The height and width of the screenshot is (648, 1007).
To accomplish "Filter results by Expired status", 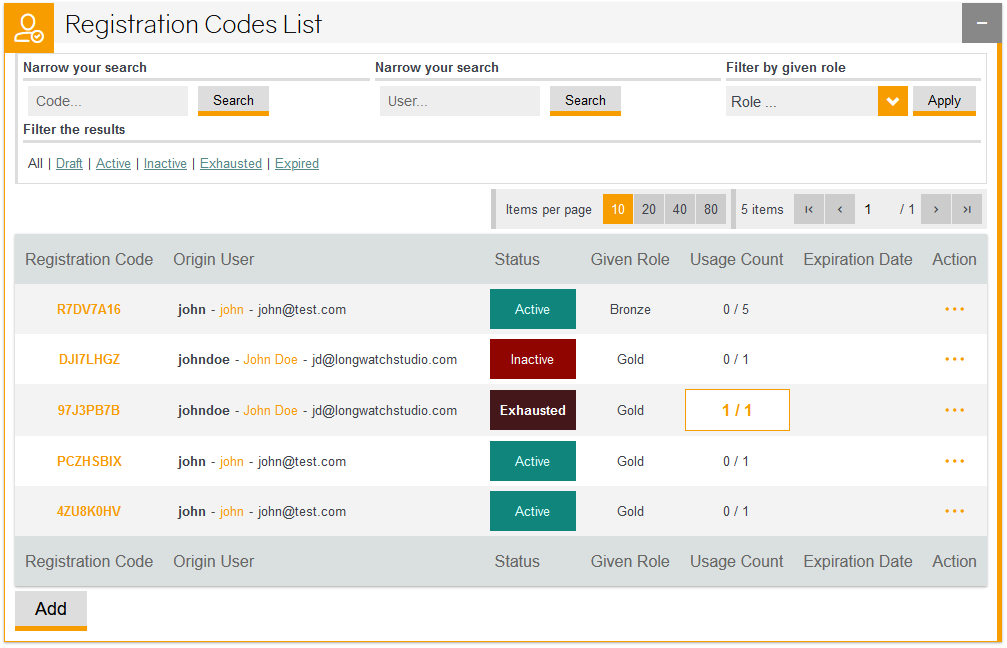I will (x=297, y=163).
